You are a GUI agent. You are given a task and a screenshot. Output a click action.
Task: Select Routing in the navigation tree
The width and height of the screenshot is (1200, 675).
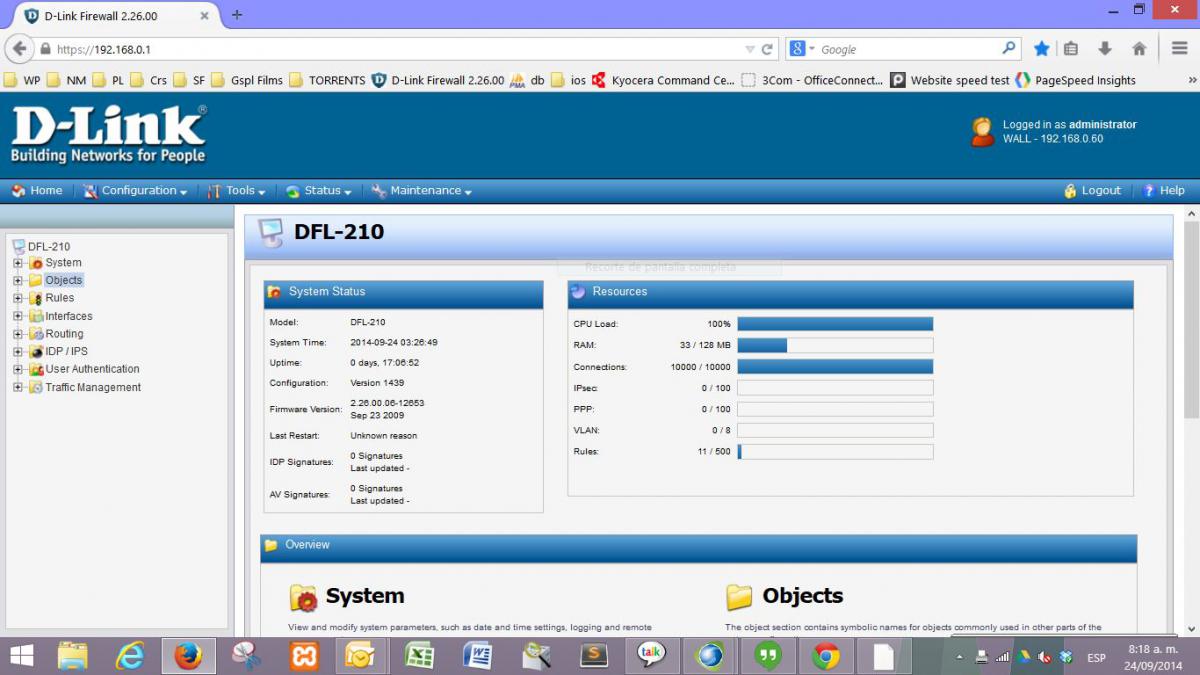click(64, 334)
